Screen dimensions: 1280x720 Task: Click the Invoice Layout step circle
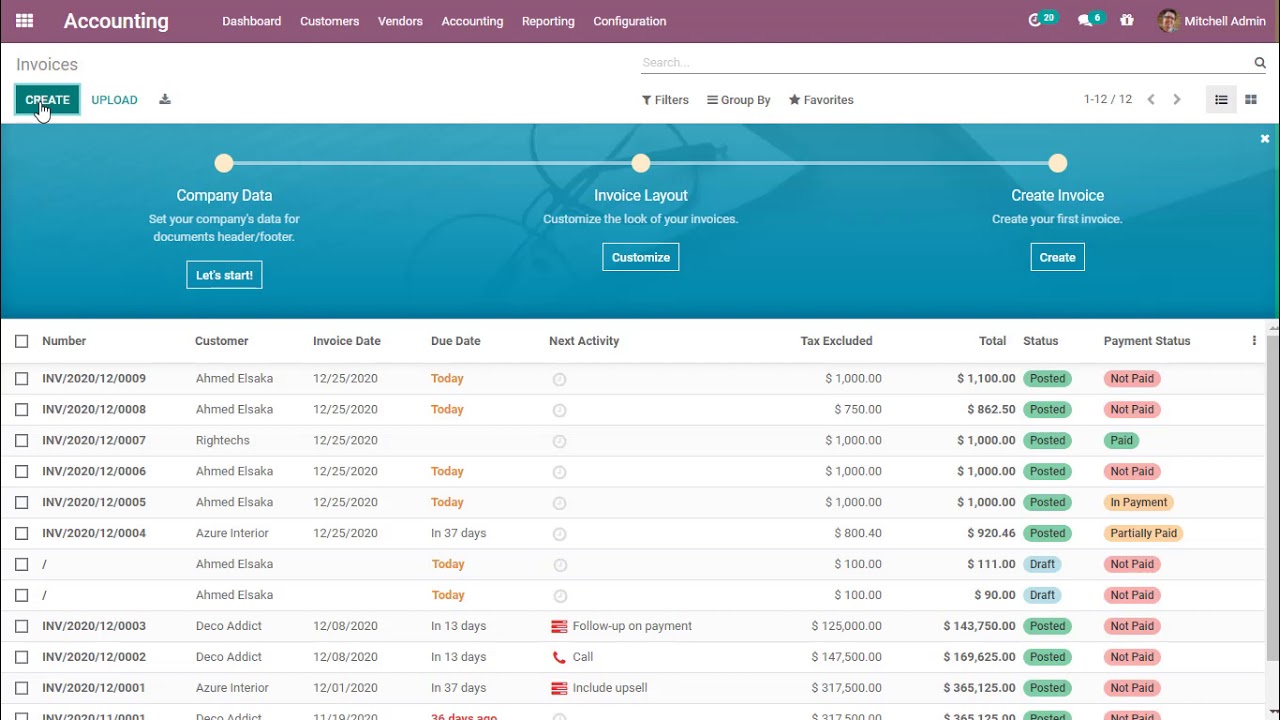[x=641, y=163]
